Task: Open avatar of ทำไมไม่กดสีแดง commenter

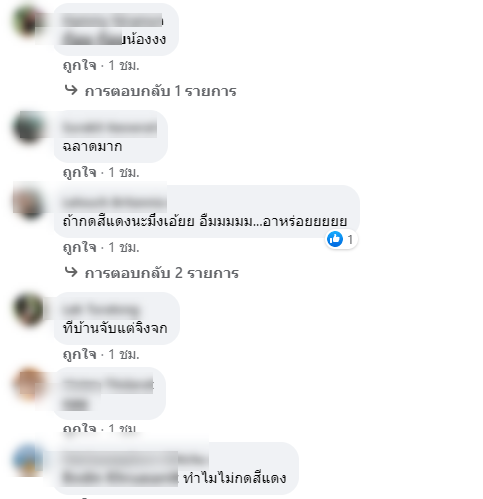Action: [x=28, y=460]
